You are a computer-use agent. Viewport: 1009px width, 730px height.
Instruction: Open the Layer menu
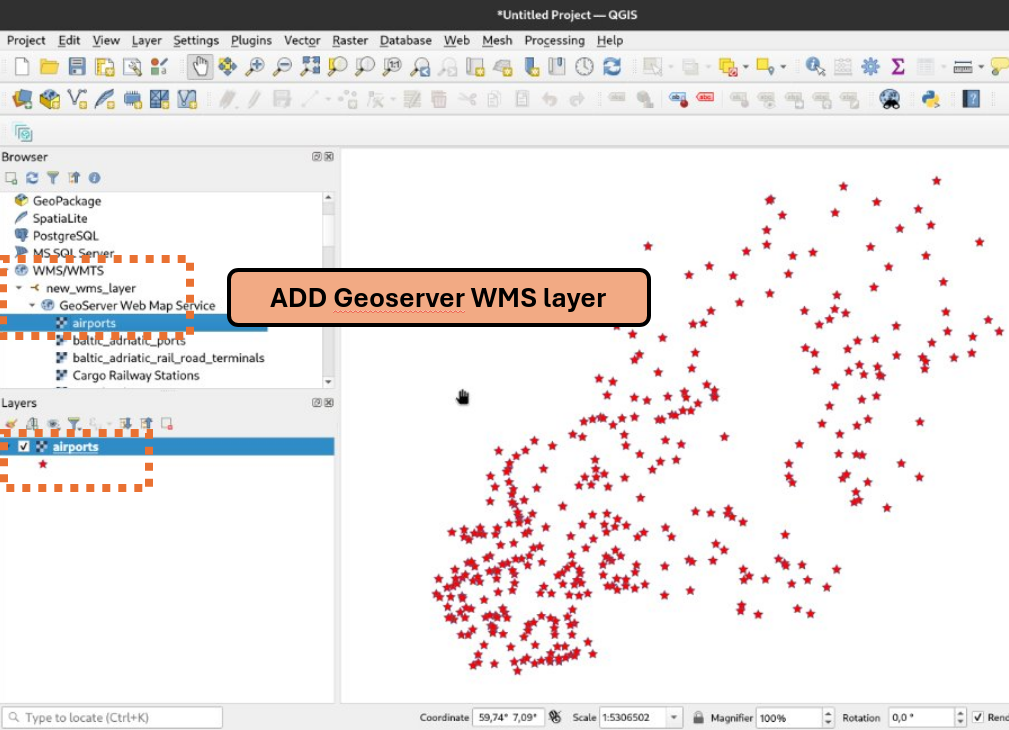(x=147, y=41)
